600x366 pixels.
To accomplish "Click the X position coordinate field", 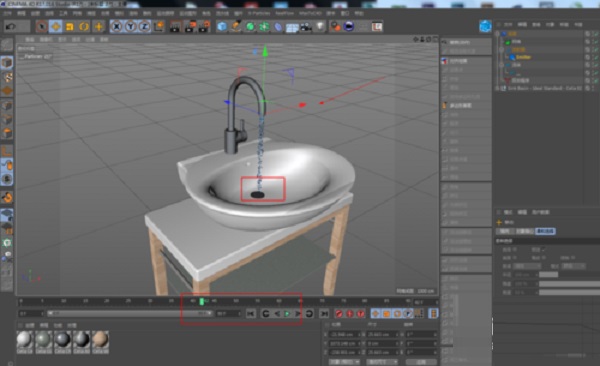I will [346, 334].
